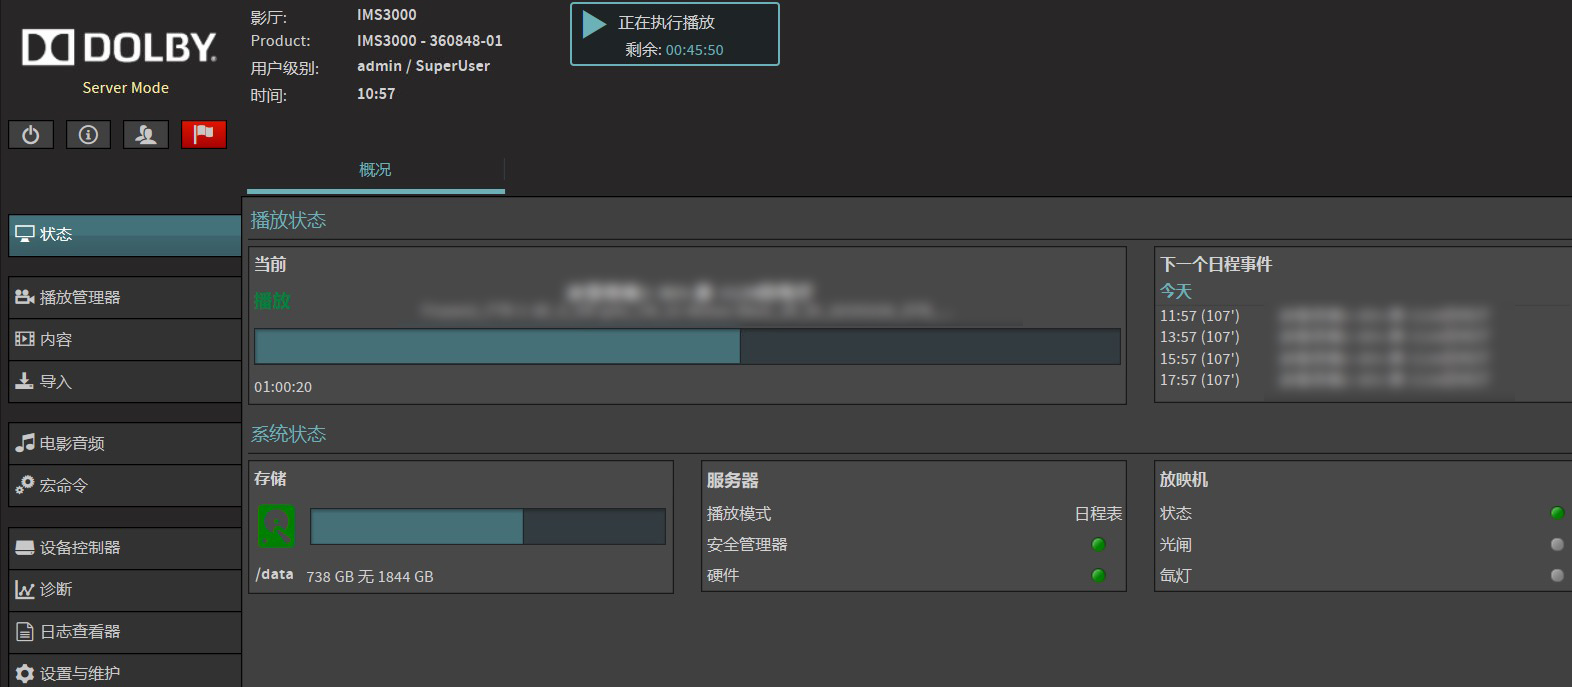
Task: Click the play icon in status box
Action: point(594,24)
